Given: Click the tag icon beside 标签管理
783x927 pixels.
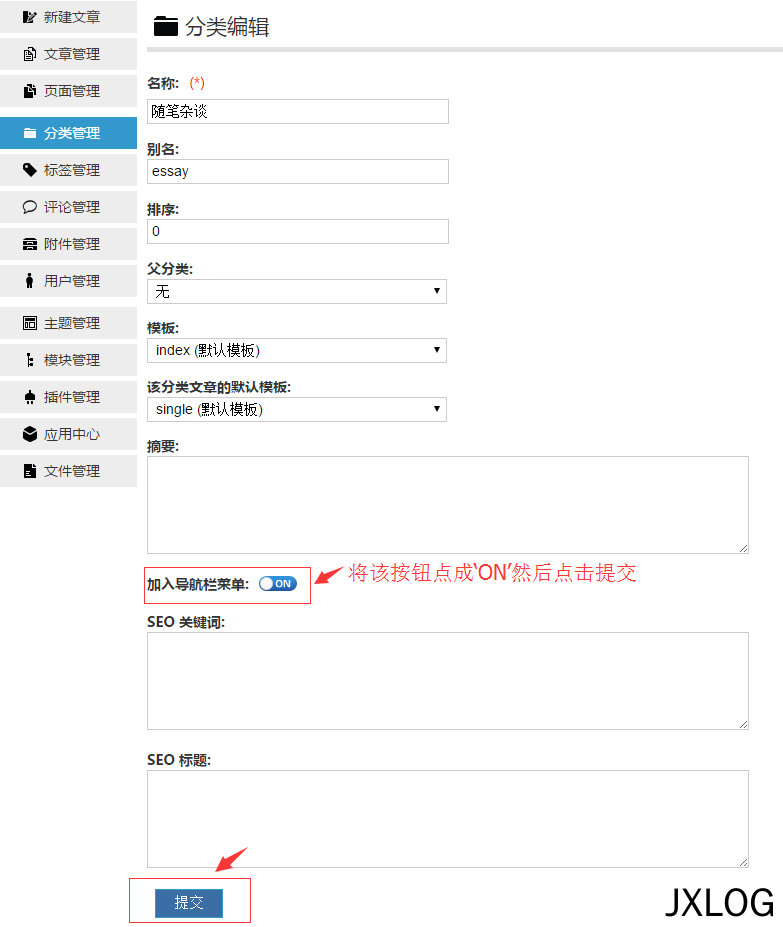Looking at the screenshot, I should (30, 170).
